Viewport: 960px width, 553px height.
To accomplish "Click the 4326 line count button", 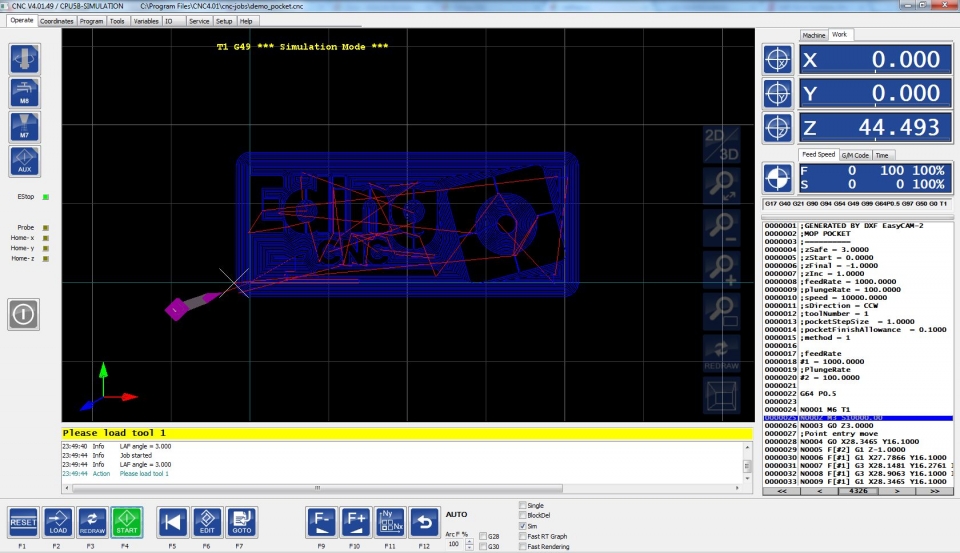I will pos(858,491).
